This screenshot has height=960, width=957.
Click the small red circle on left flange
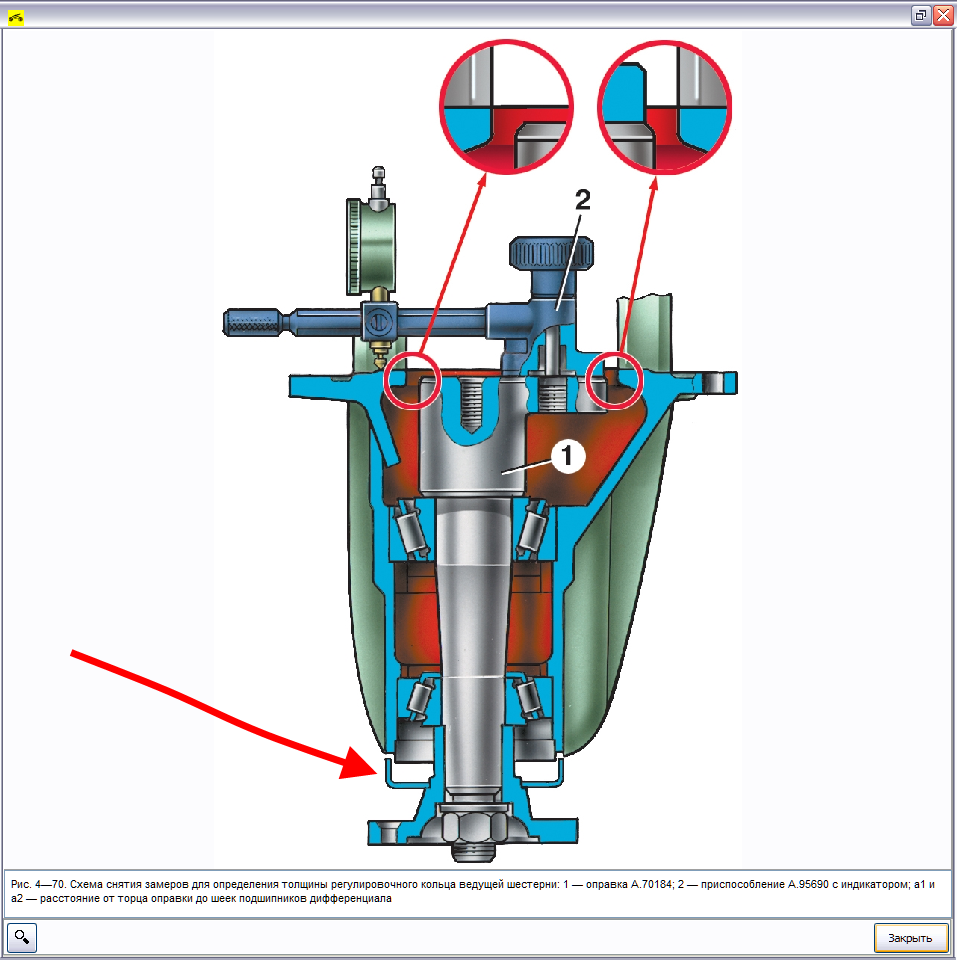[x=414, y=380]
